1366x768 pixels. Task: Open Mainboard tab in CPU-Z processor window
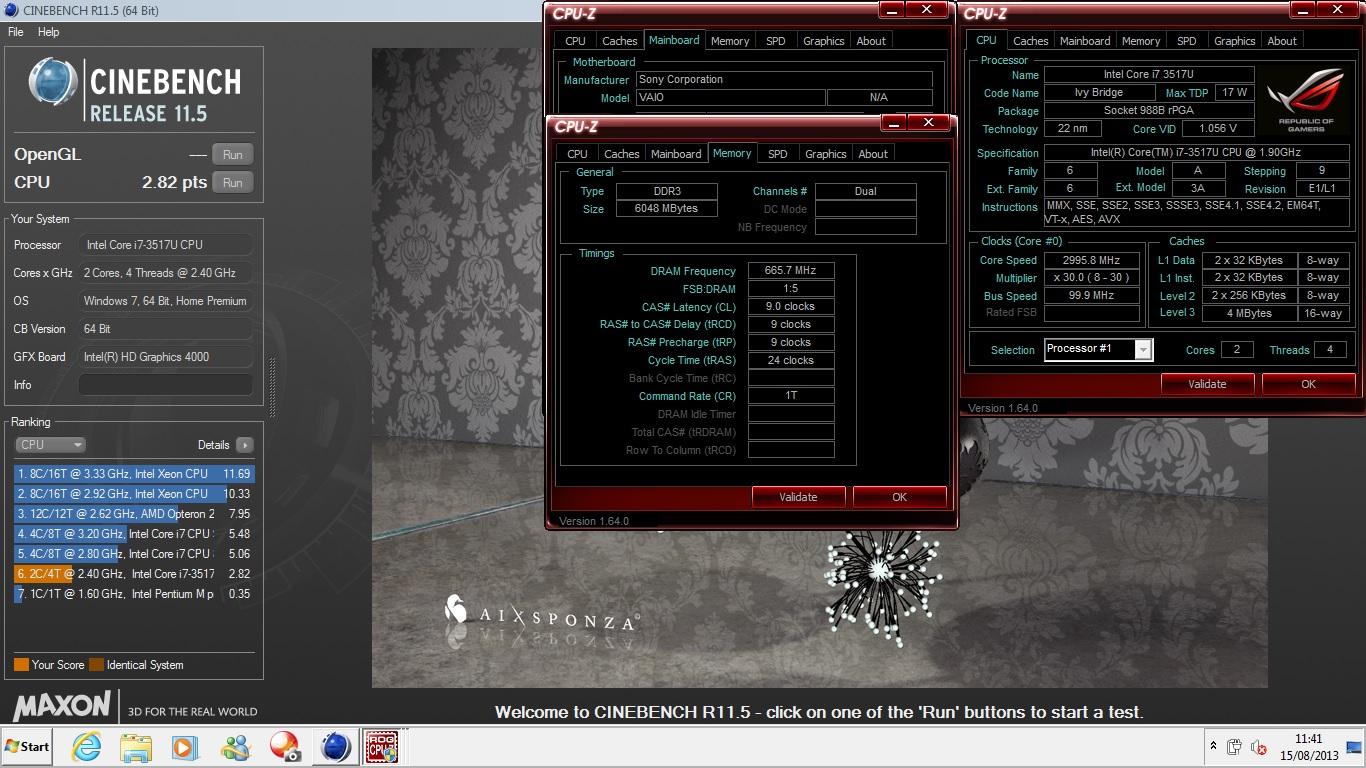coord(1085,41)
